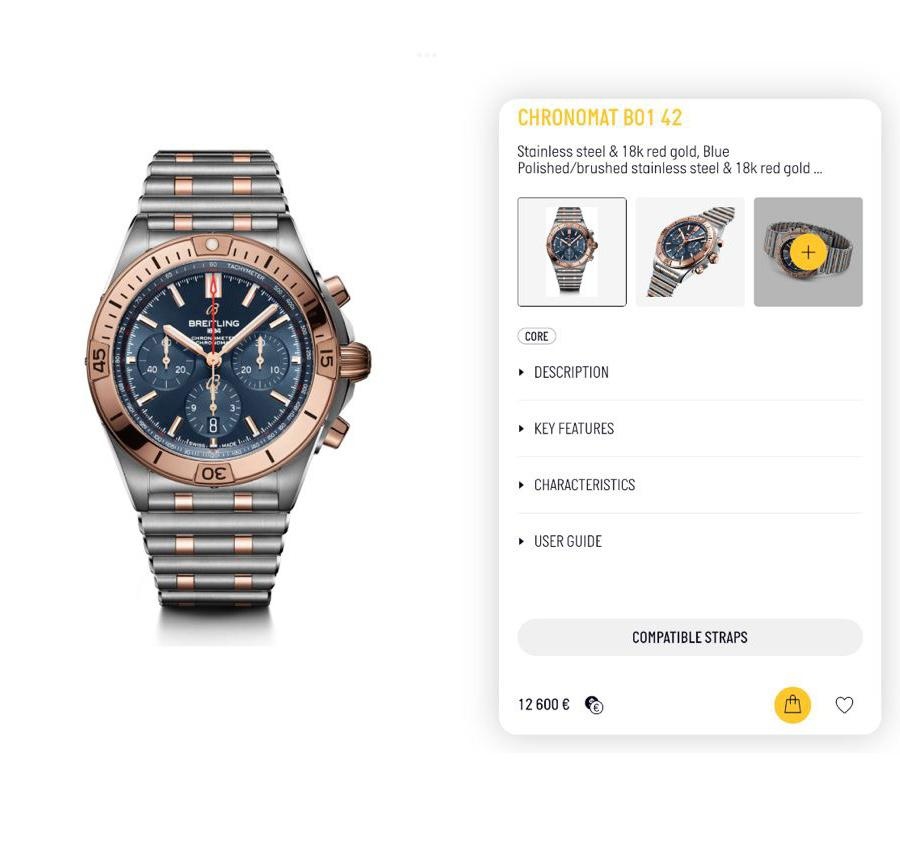Open the Chronomat B01 42 title
This screenshot has height=845, width=900.
coord(600,118)
